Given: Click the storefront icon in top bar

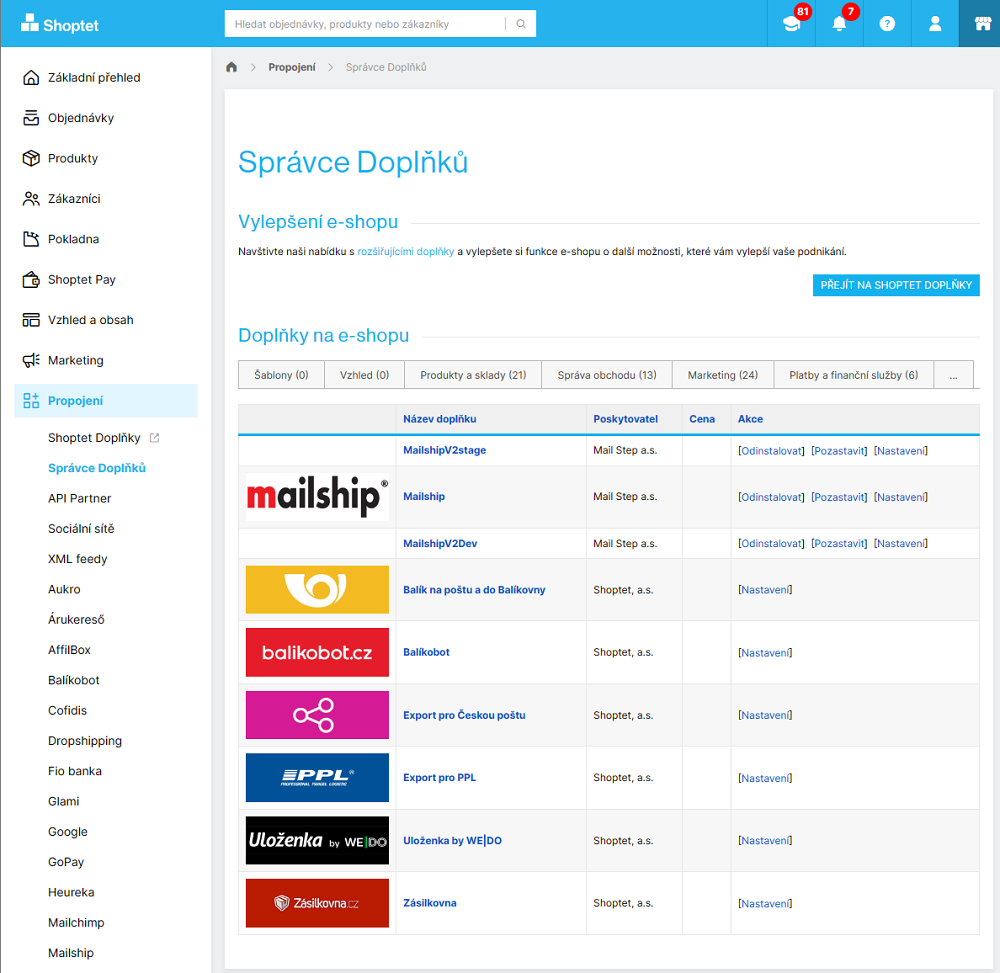Looking at the screenshot, I should [979, 24].
